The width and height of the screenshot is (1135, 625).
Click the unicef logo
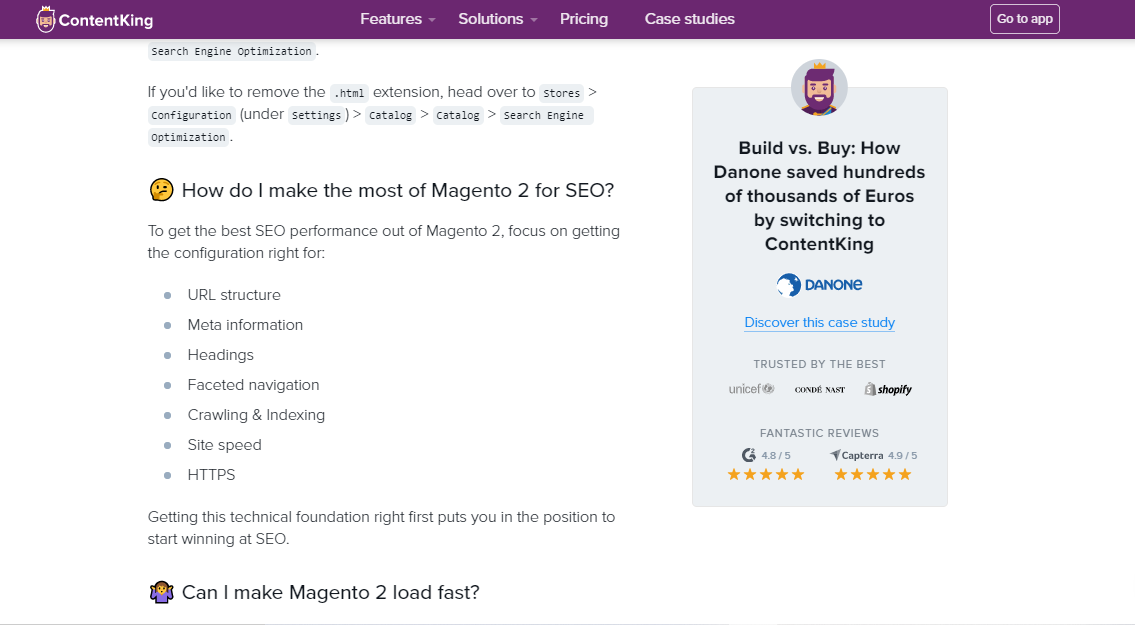(x=751, y=389)
